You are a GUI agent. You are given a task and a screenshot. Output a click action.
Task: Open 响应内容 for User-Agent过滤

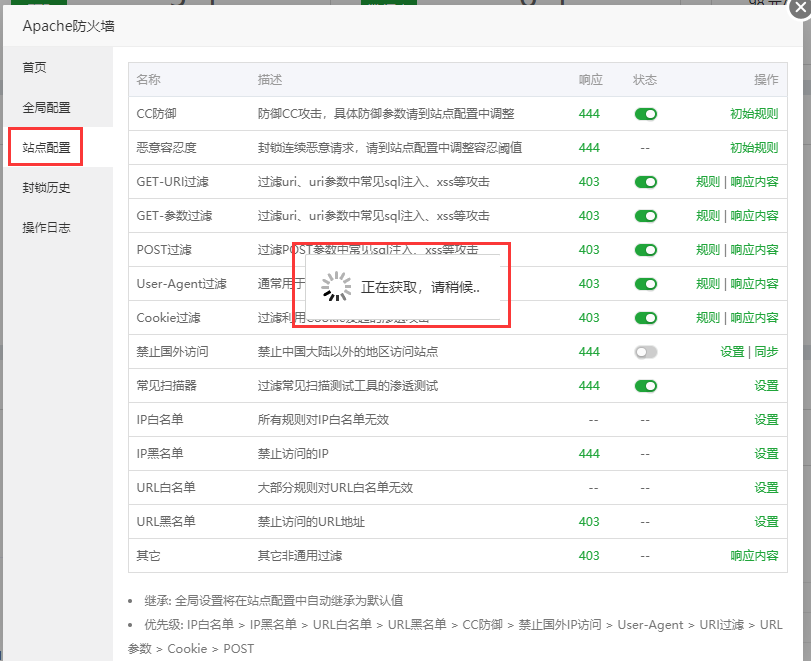(x=754, y=284)
